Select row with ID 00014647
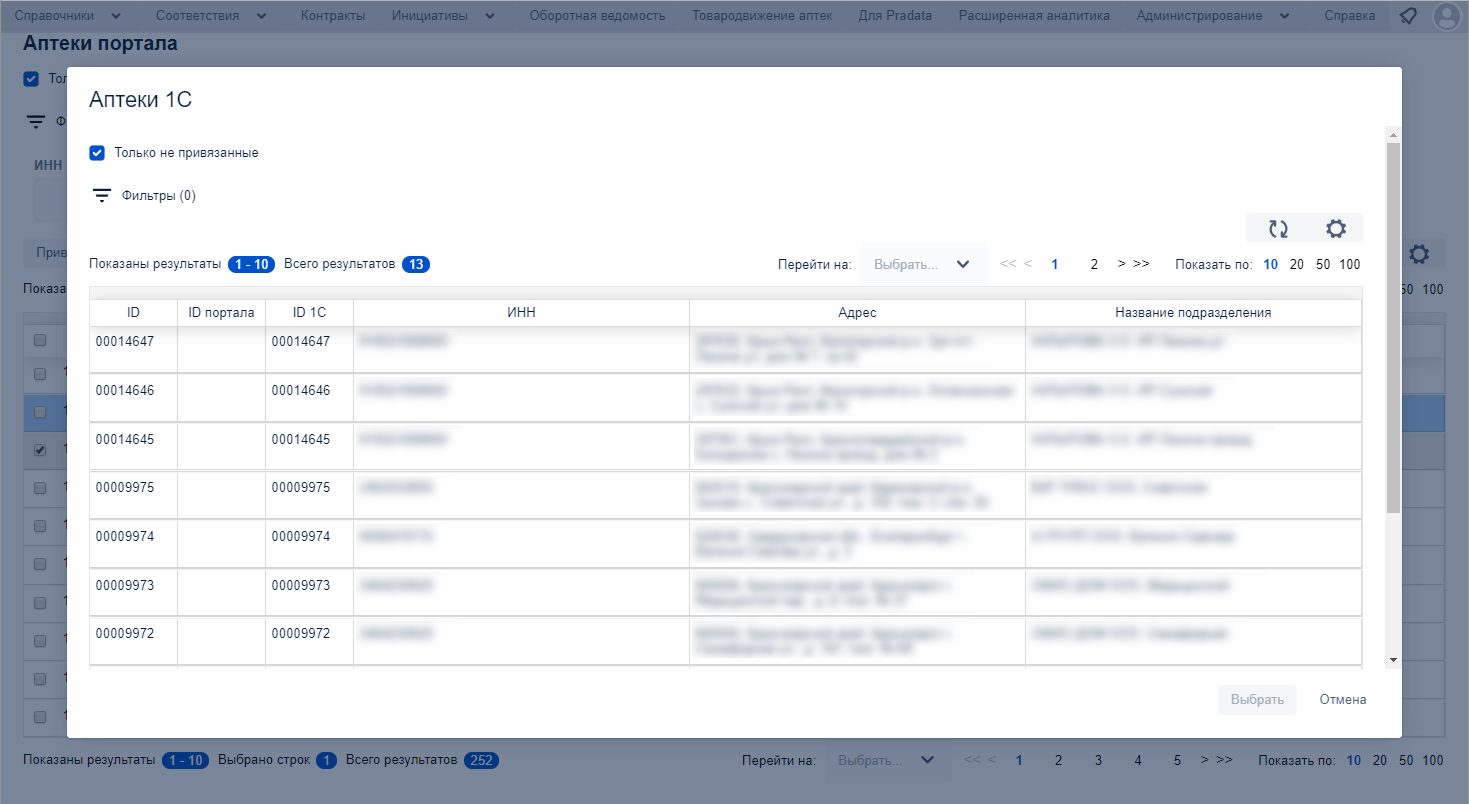The image size is (1469, 804). point(726,349)
